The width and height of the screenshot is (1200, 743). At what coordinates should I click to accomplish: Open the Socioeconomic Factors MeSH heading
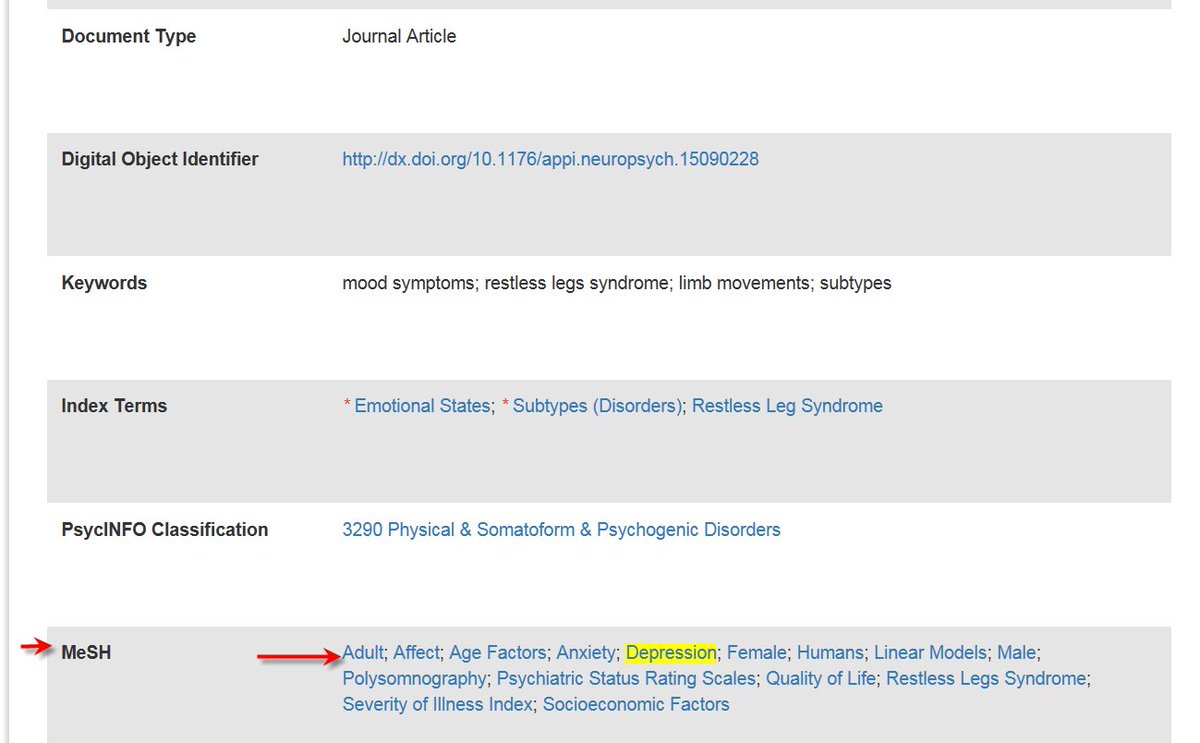[x=635, y=704]
